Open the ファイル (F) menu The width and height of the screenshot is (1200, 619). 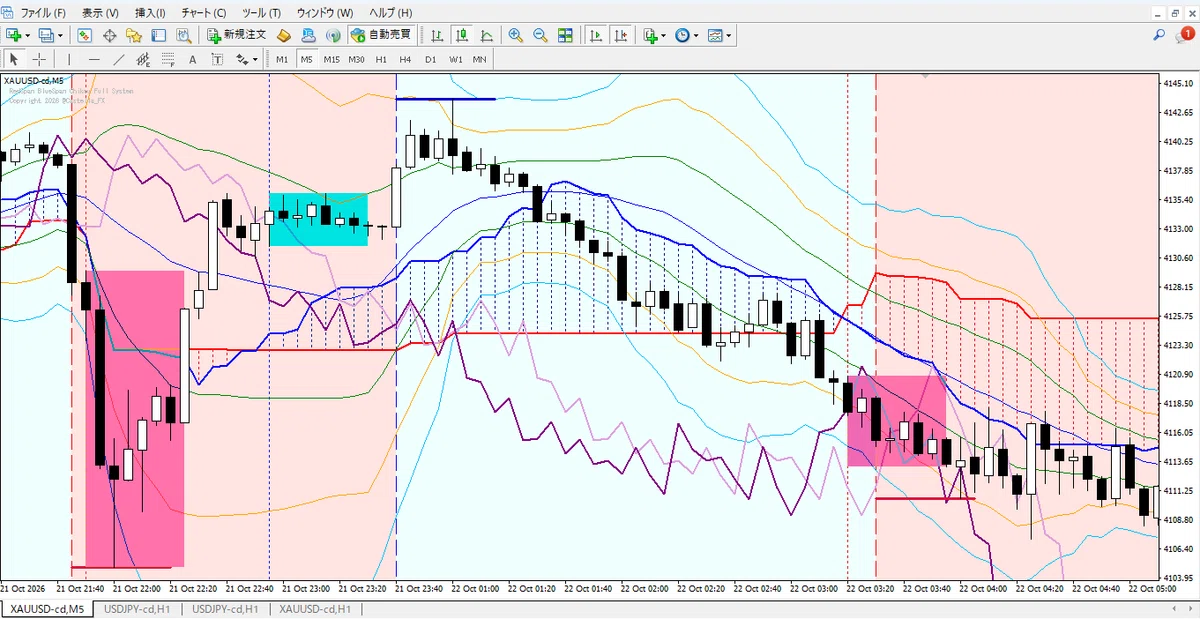[44, 12]
